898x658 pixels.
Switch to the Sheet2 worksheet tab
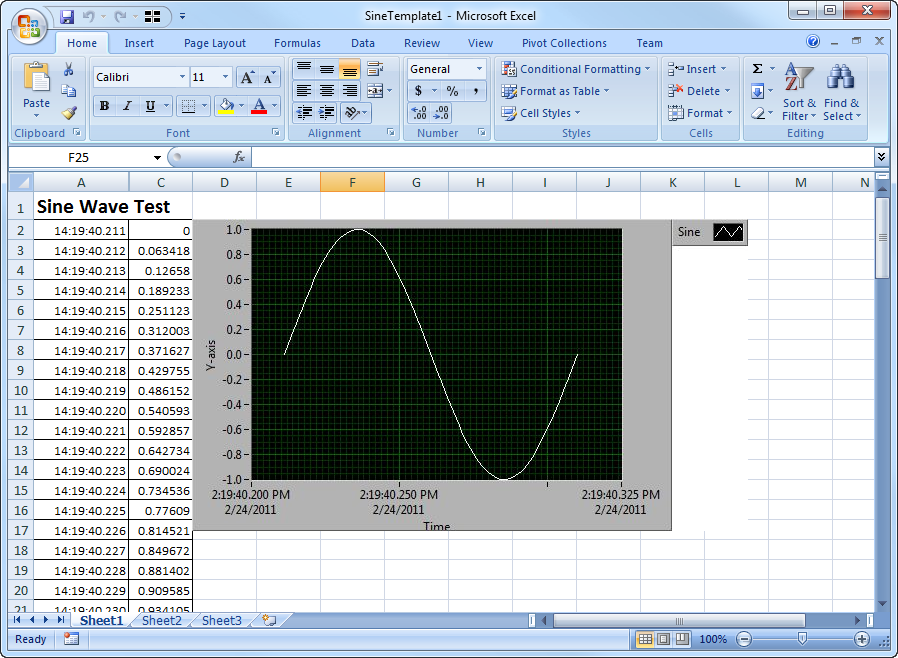click(x=162, y=620)
